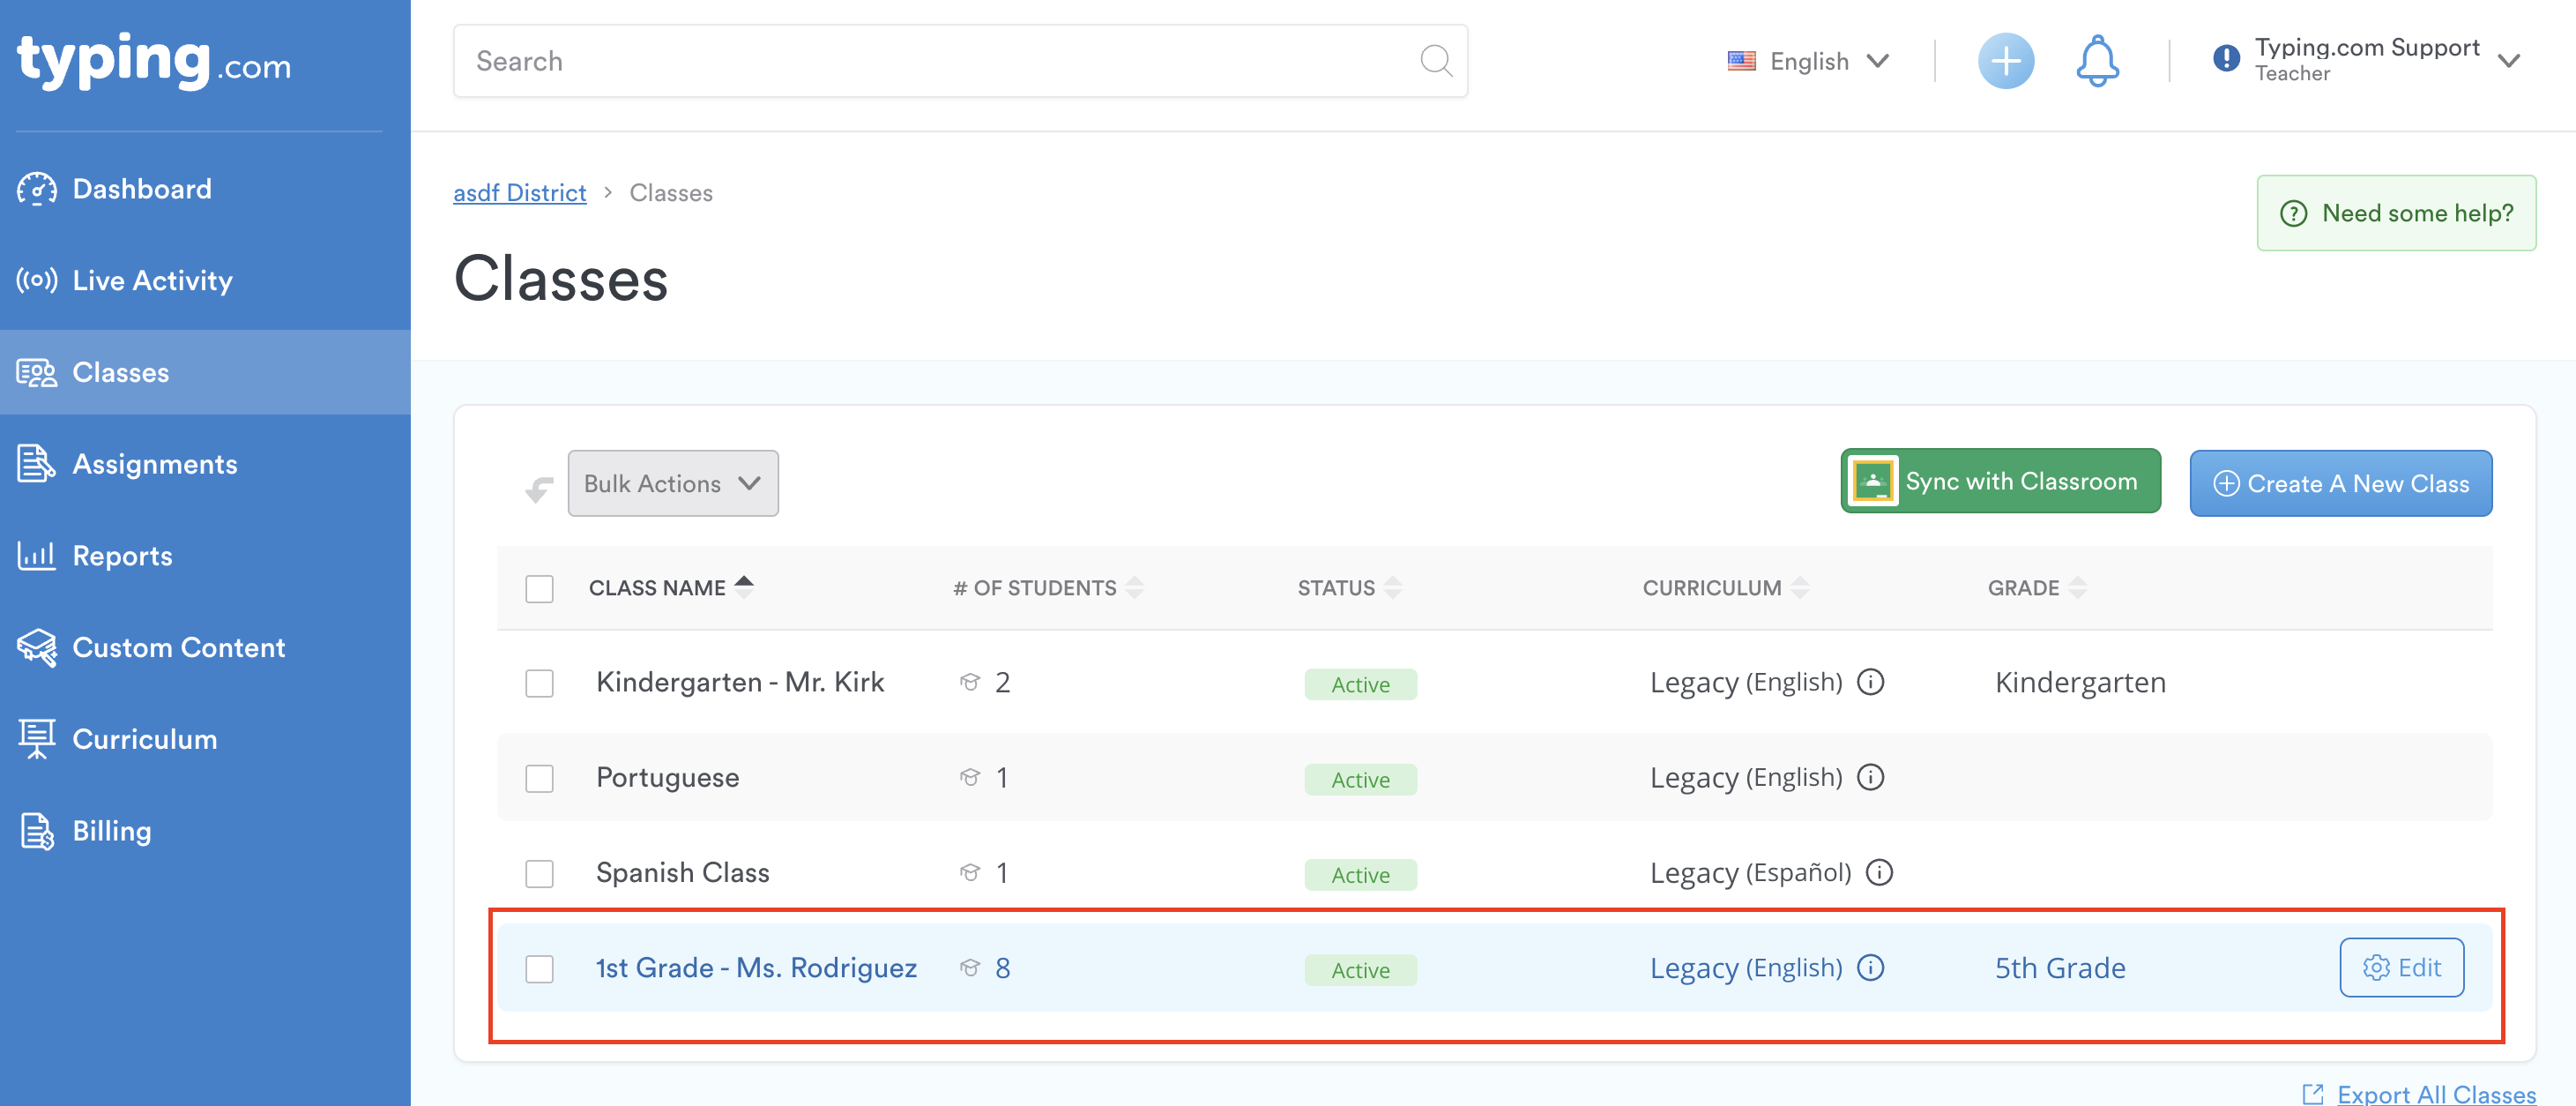
Task: Click the Typing.com logo
Action: click(154, 60)
